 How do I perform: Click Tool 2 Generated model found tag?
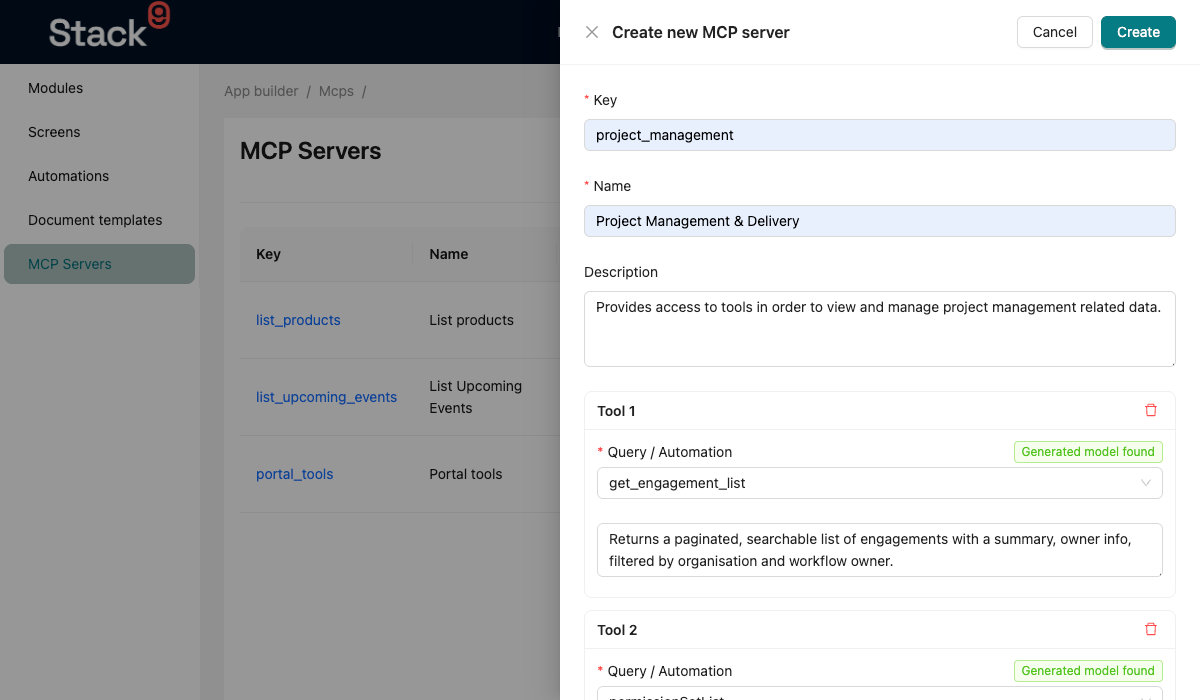[x=1088, y=671]
